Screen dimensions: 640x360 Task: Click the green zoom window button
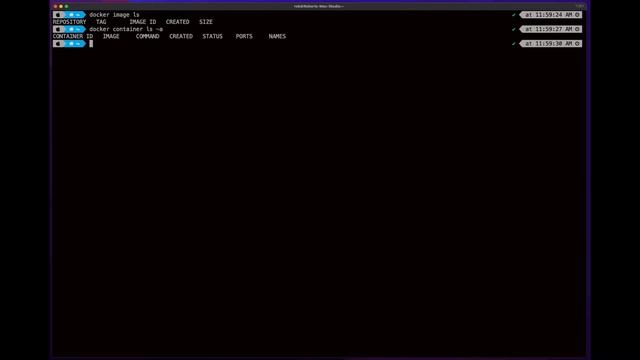tap(66, 7)
